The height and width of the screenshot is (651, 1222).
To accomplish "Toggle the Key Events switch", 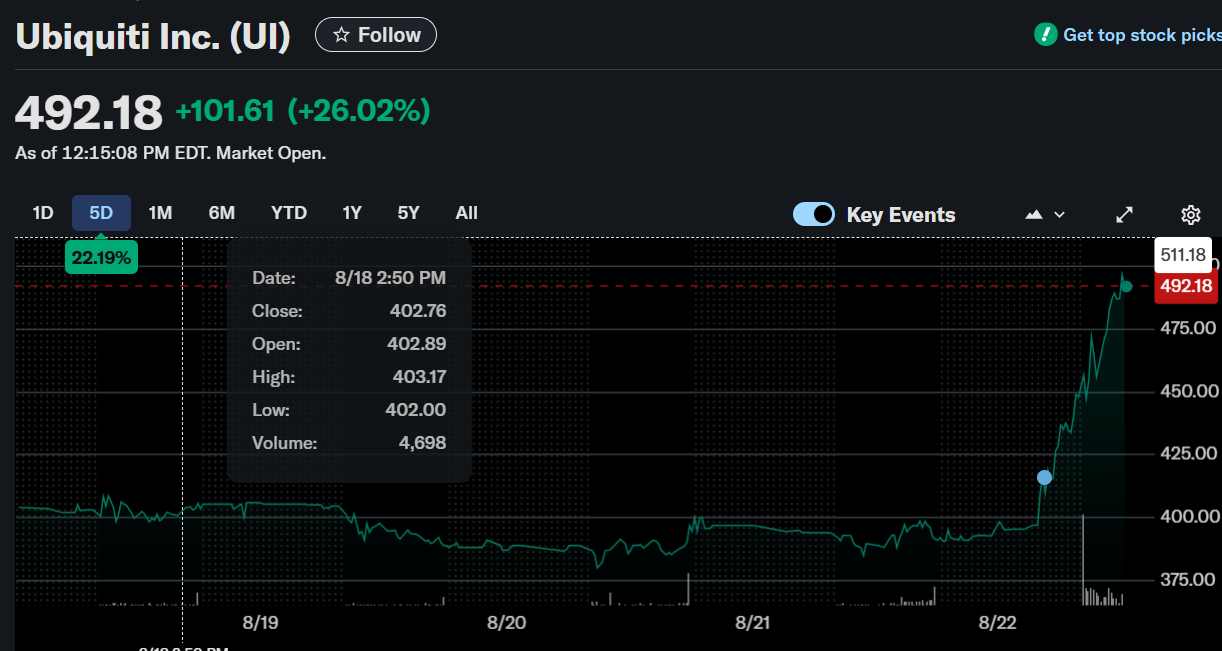I will tap(814, 214).
